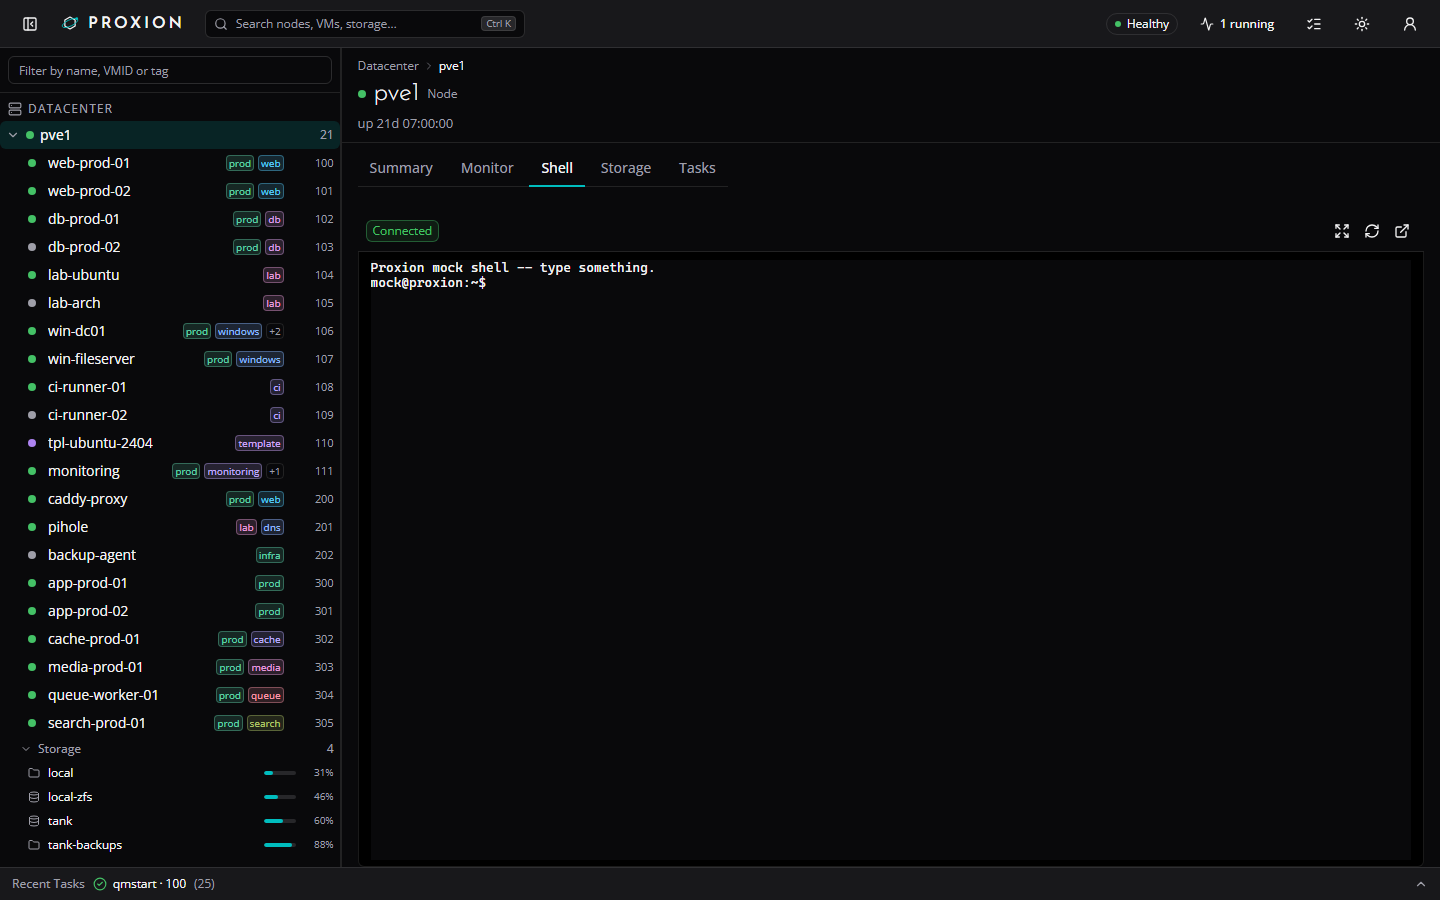Click the tank storage database icon
This screenshot has height=900, width=1440.
pyautogui.click(x=34, y=821)
